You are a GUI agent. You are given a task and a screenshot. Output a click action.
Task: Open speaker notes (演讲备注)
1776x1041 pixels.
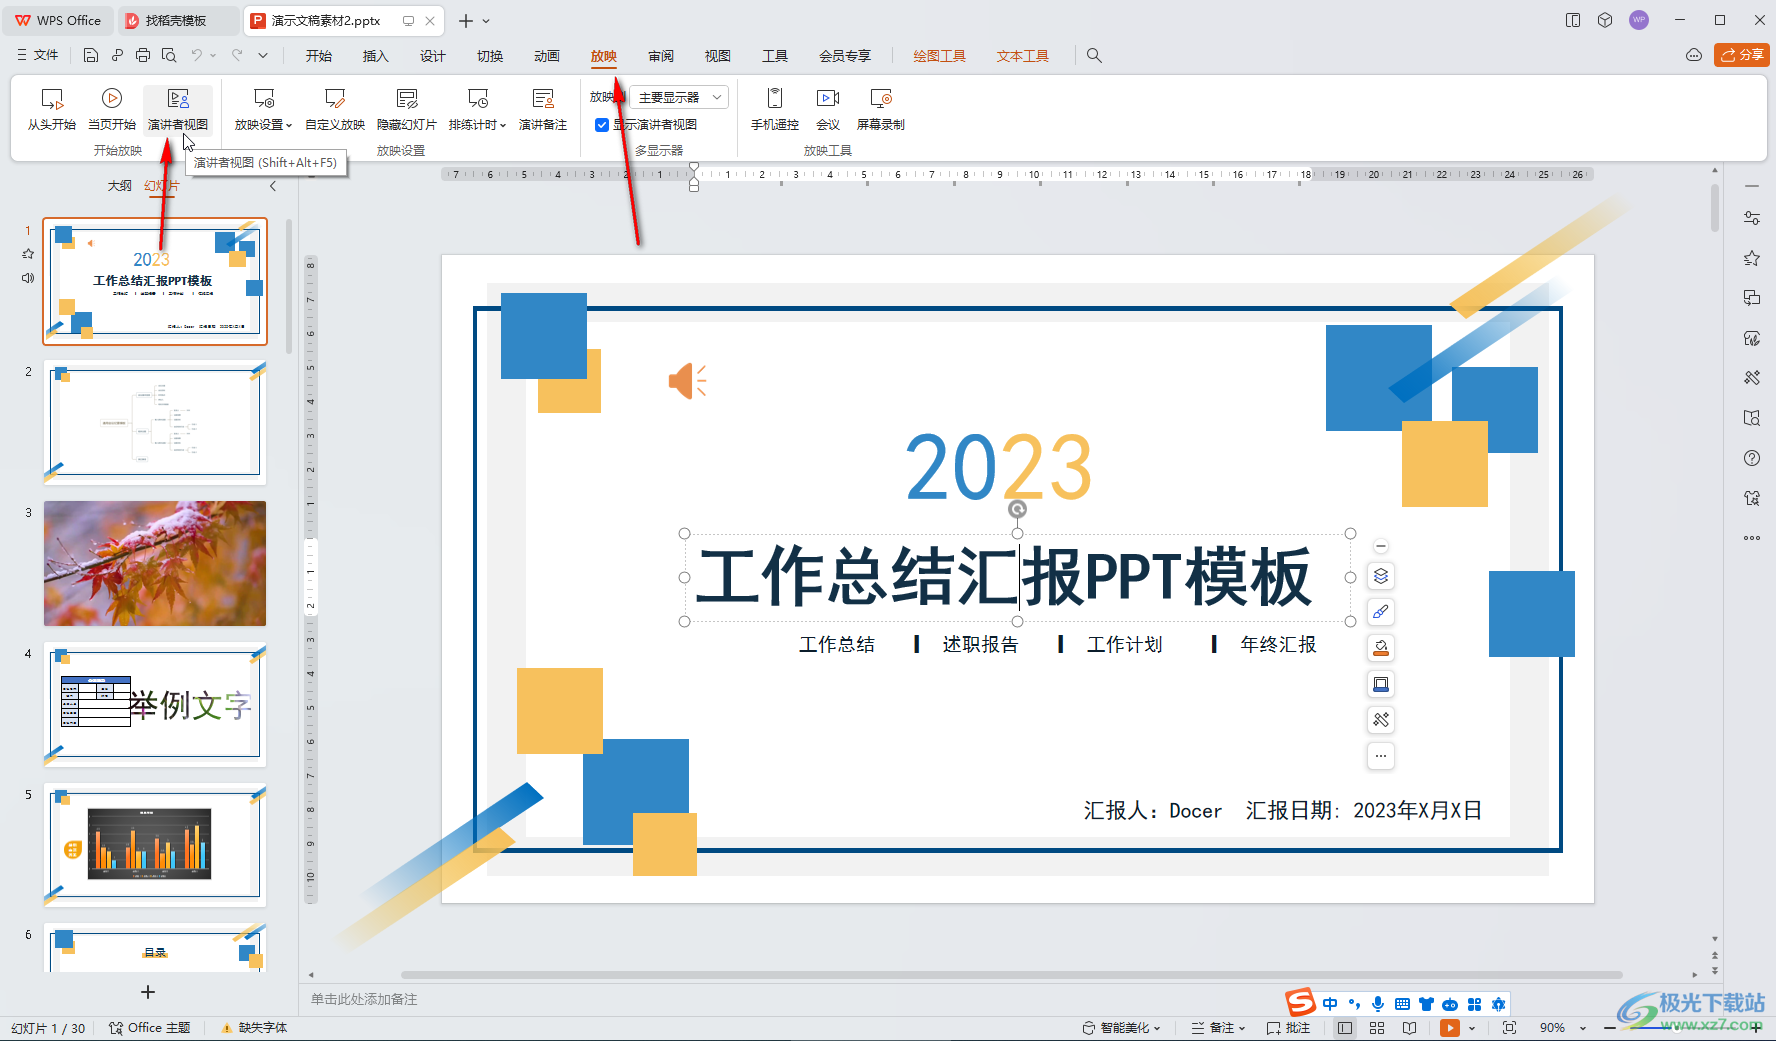543,109
